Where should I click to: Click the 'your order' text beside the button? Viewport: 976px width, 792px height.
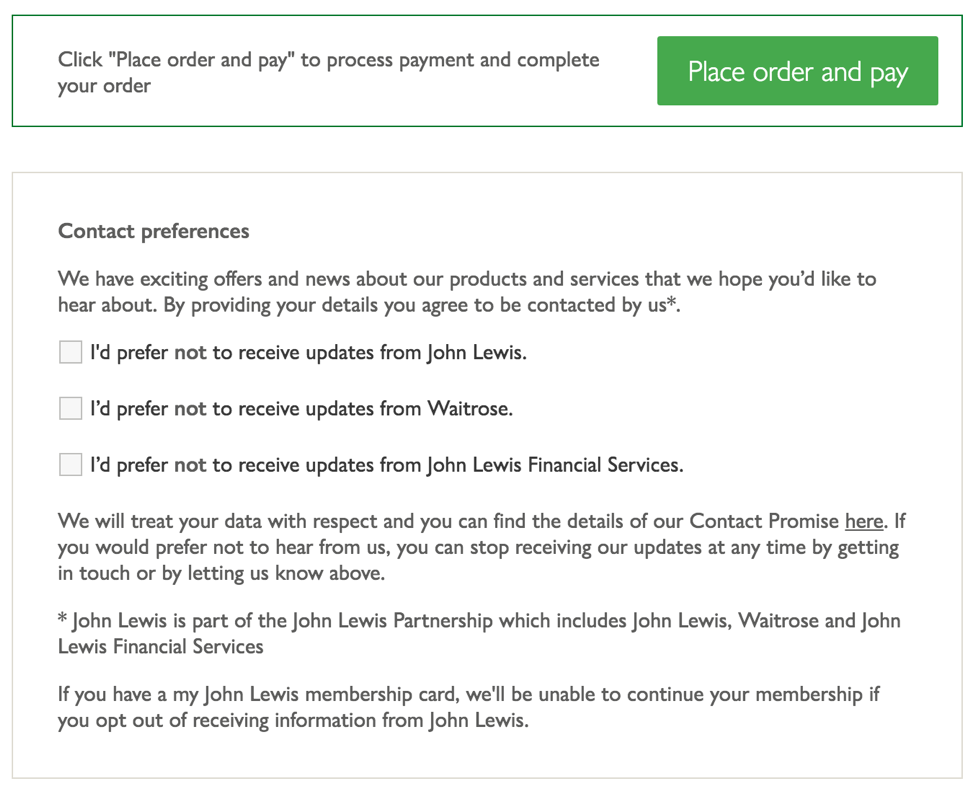pyautogui.click(x=104, y=85)
